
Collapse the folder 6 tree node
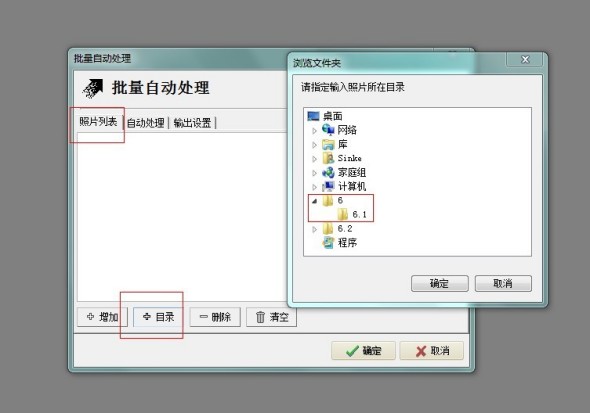(x=314, y=201)
